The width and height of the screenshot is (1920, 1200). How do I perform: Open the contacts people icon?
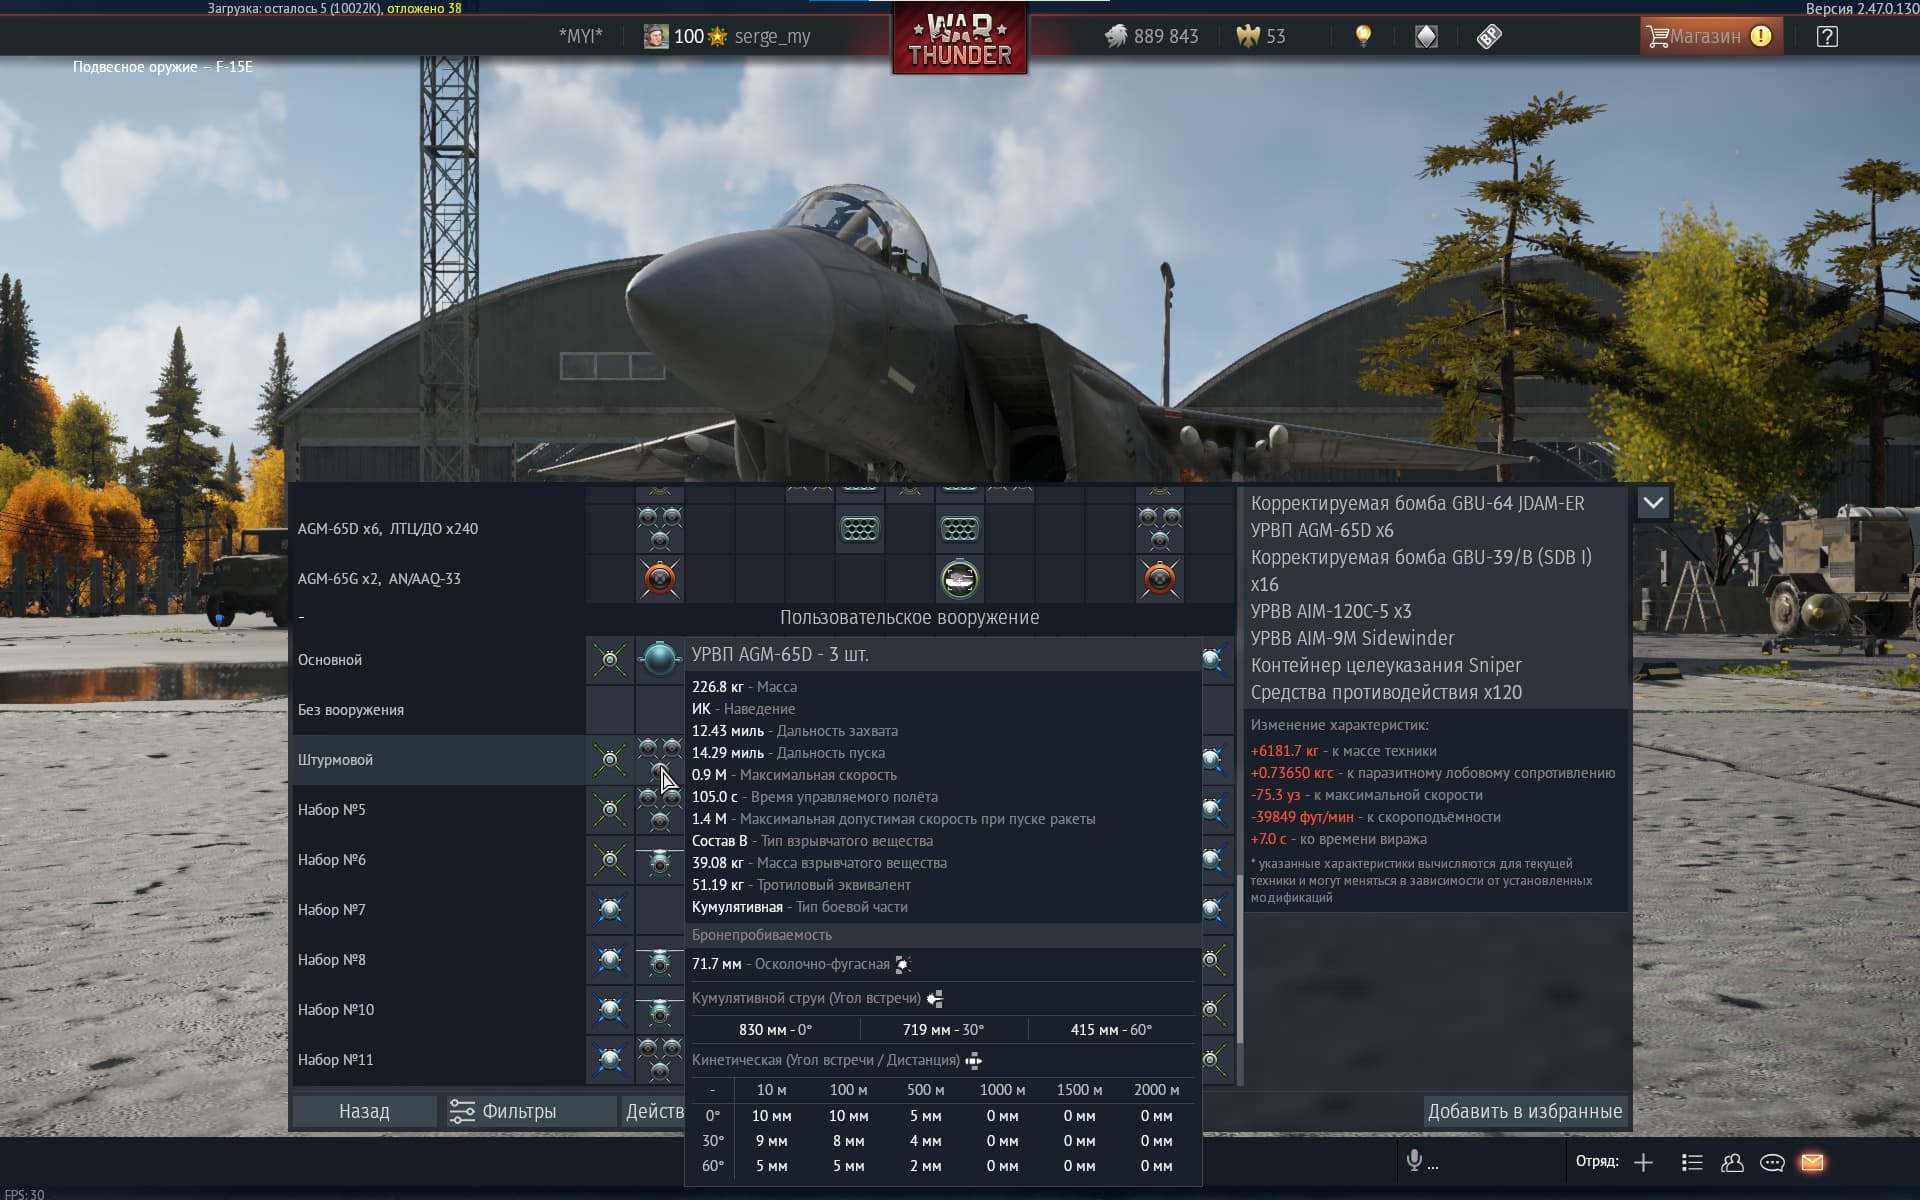pyautogui.click(x=1732, y=1162)
